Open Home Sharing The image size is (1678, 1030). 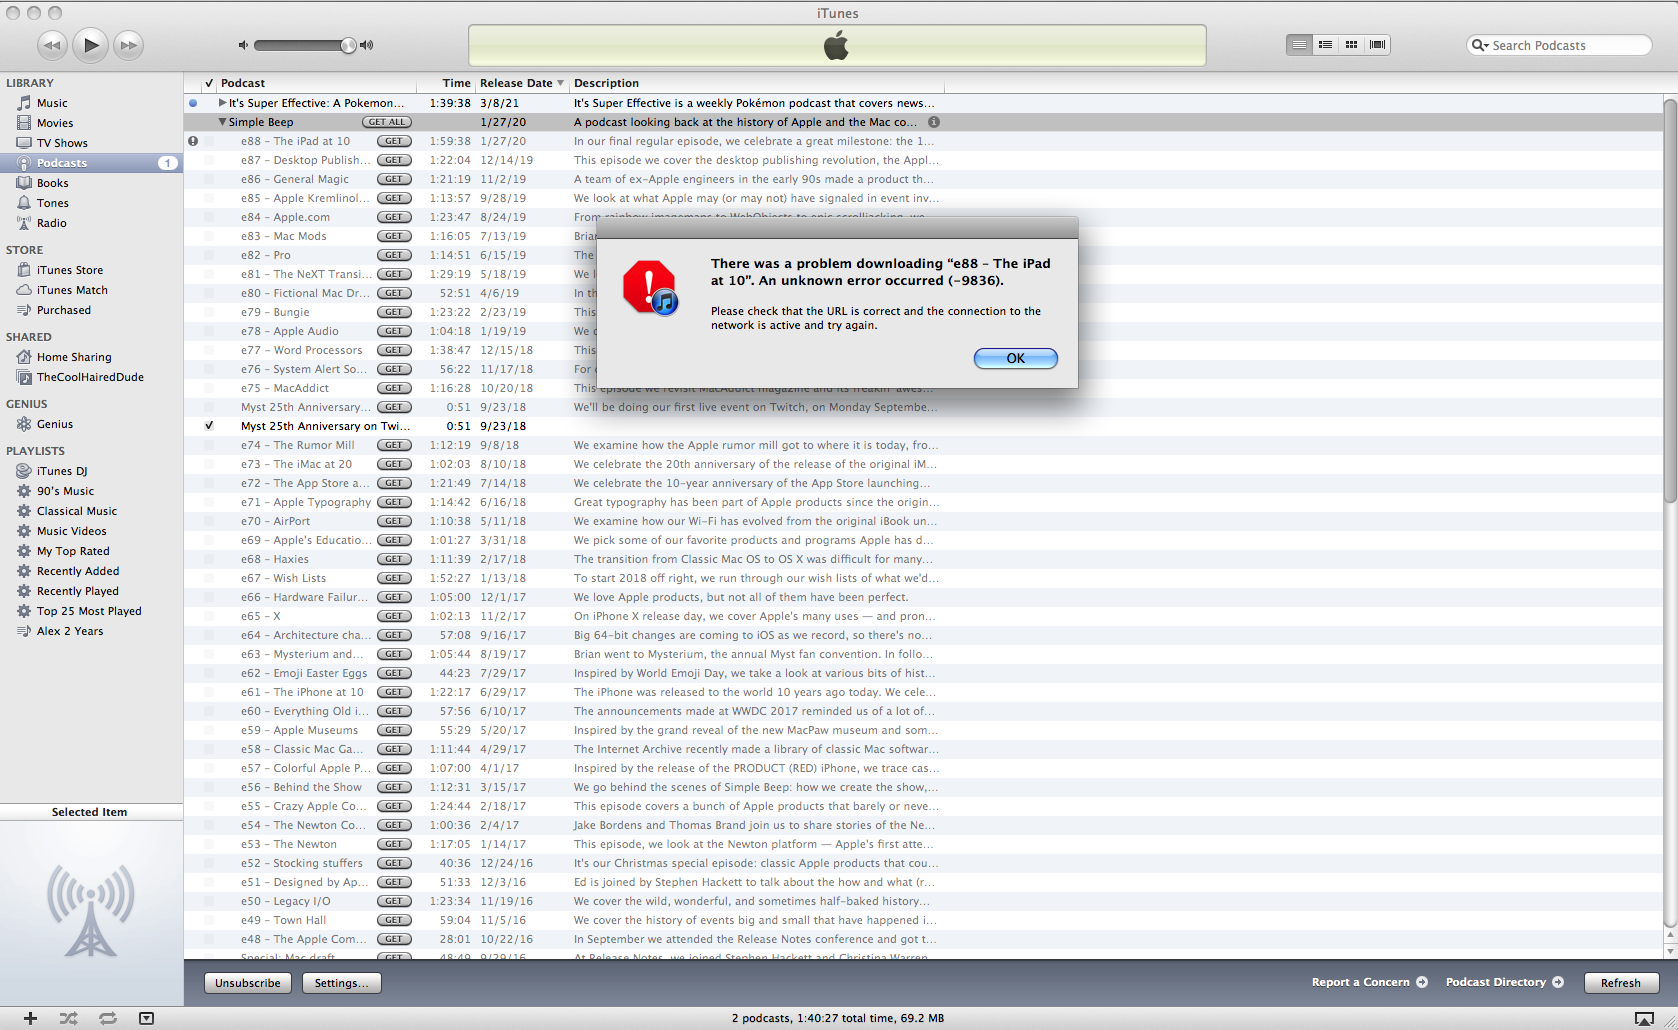(74, 357)
